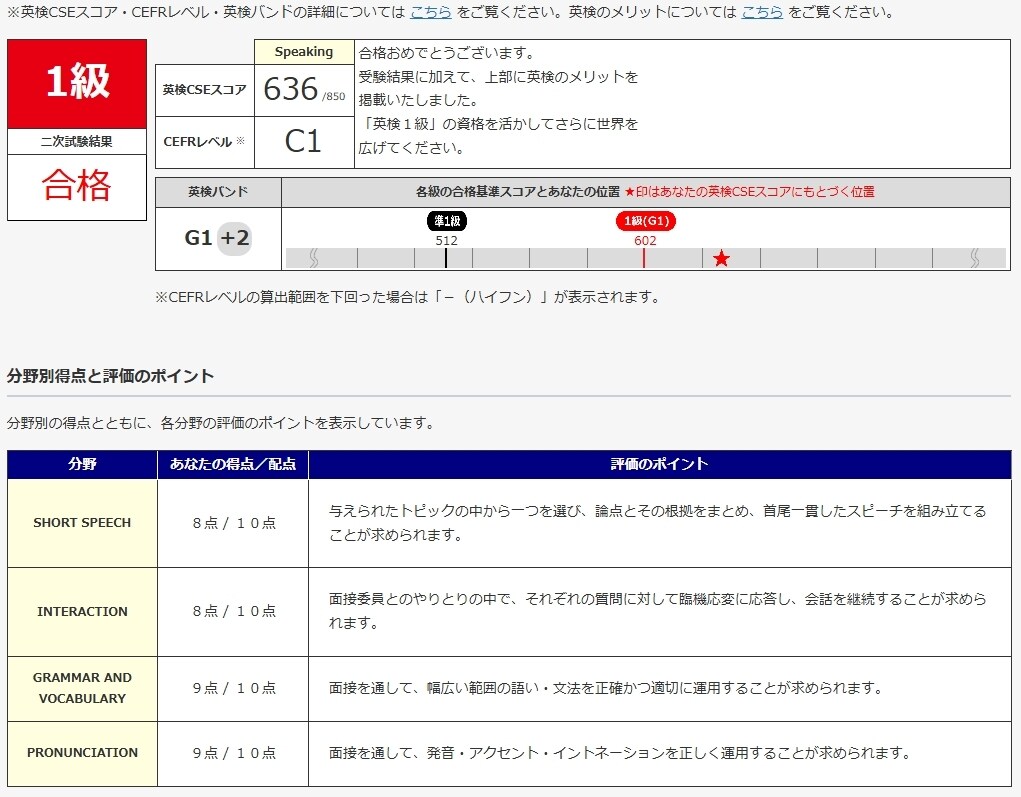The height and width of the screenshot is (797, 1021).
Task: Click the 英検バンド header cell
Action: coord(218,192)
